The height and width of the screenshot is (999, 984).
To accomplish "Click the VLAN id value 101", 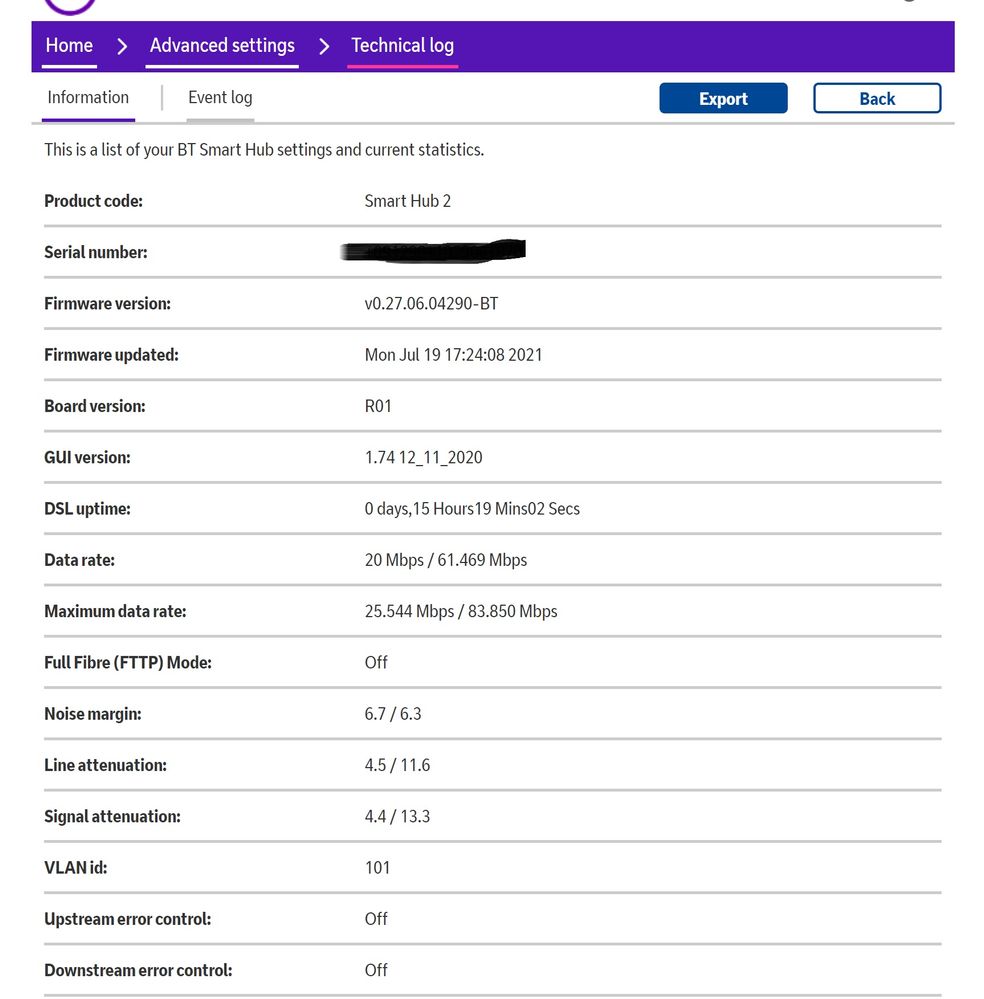I will [377, 868].
